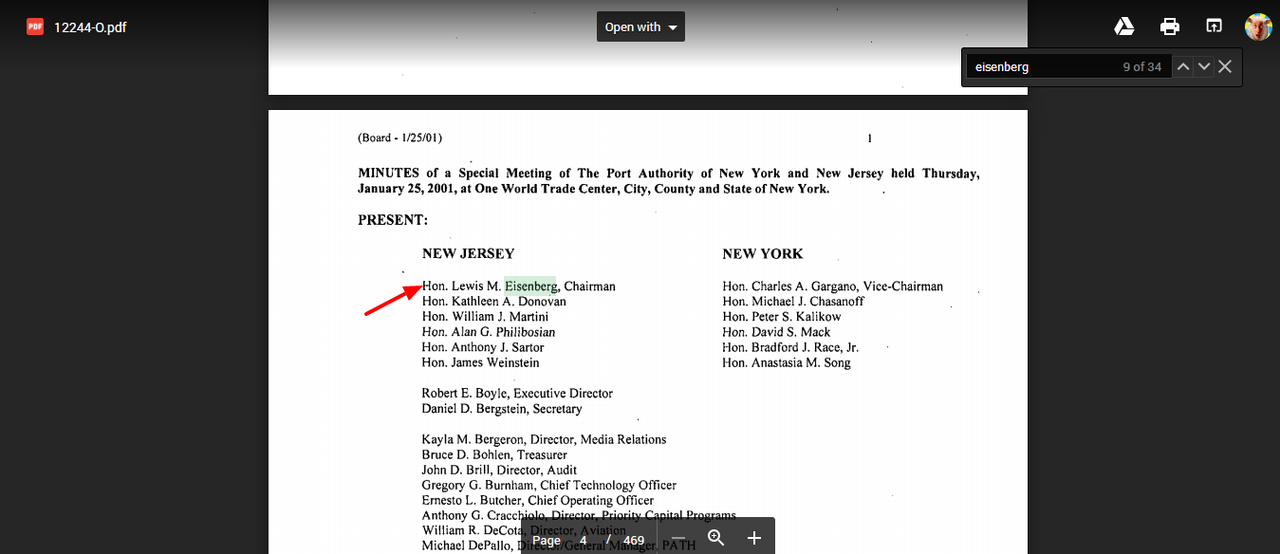
Task: Click 'Hon. James Weinstein'
Action: [x=480, y=363]
